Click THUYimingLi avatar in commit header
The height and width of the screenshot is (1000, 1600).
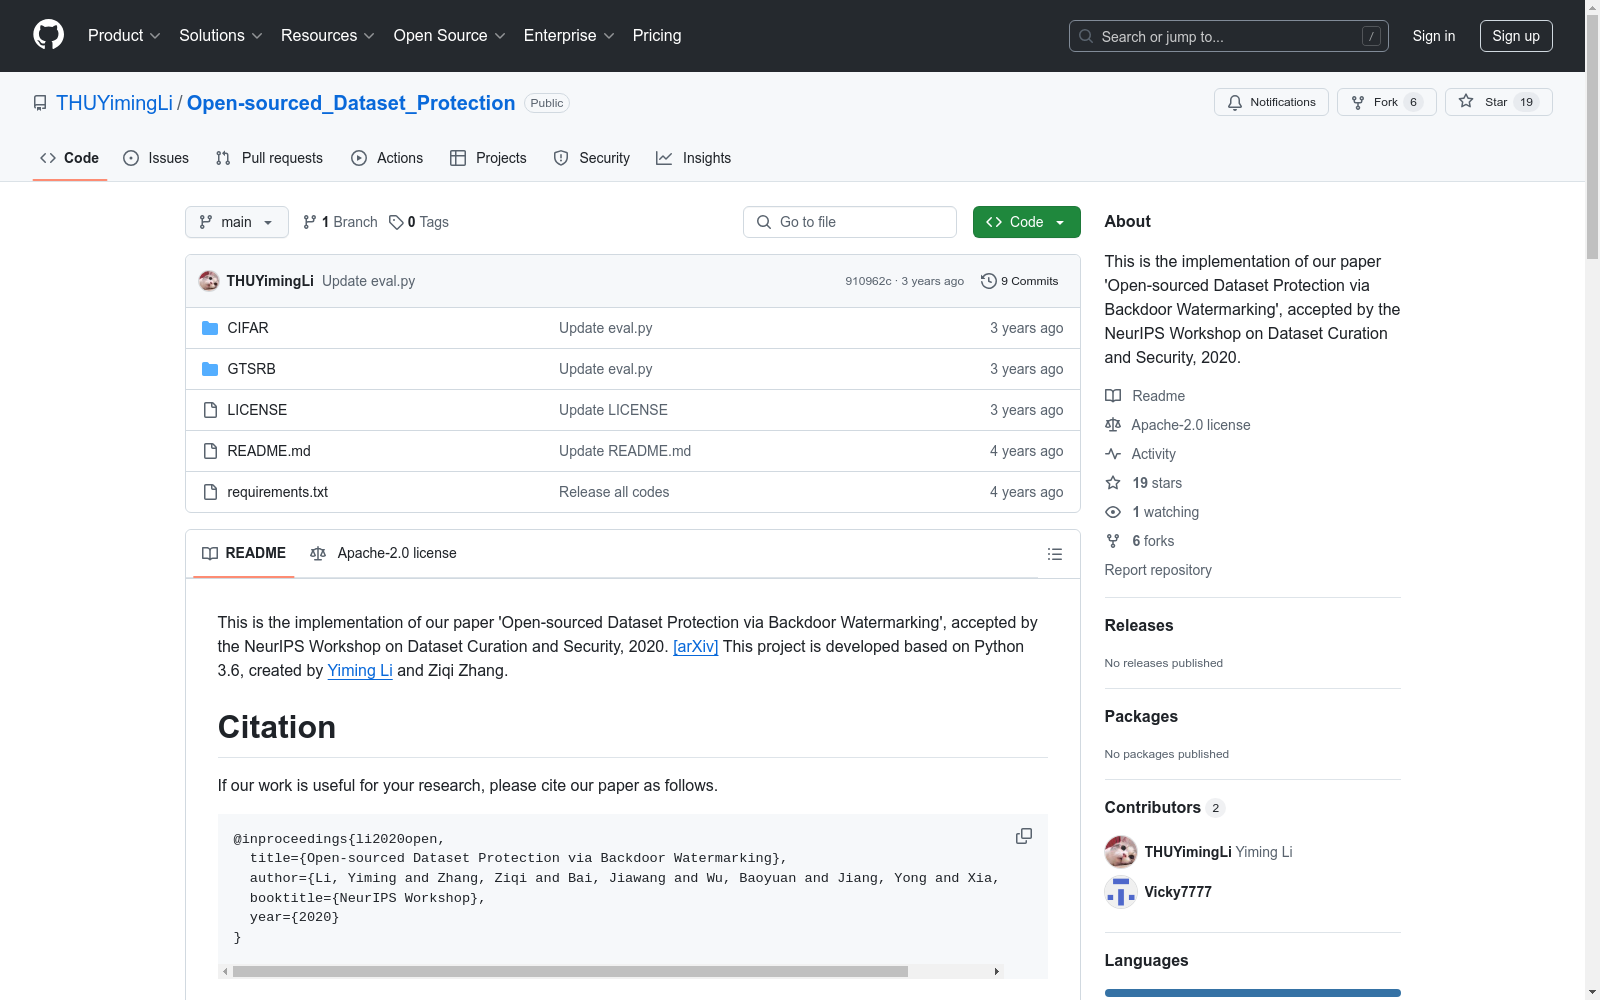pos(209,281)
